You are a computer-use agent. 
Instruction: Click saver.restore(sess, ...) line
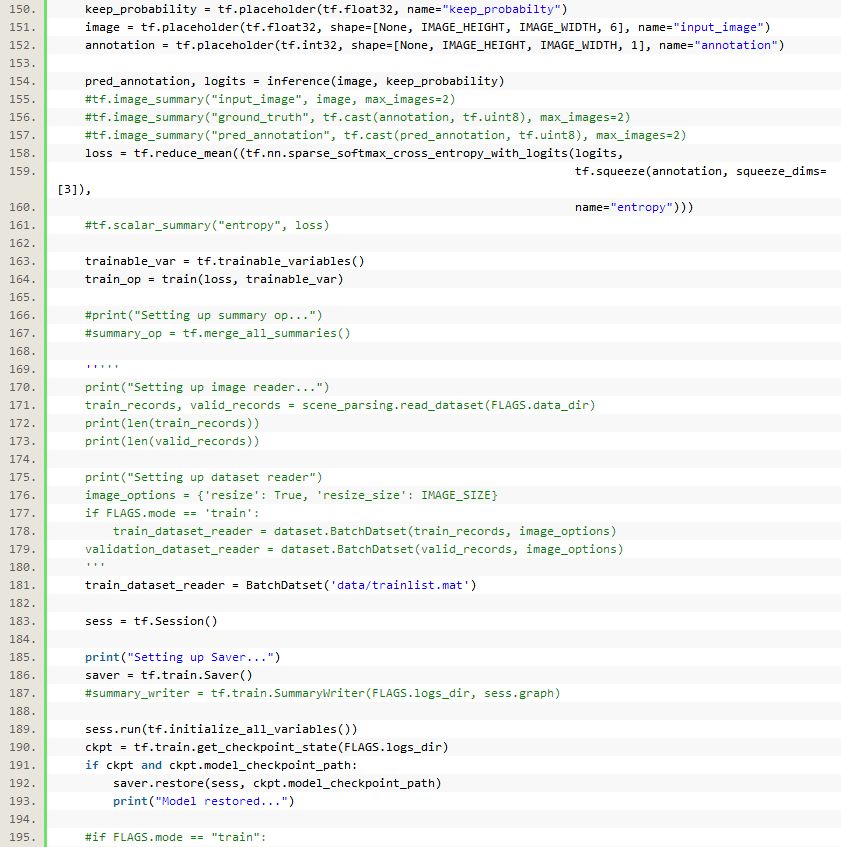[x=277, y=783]
